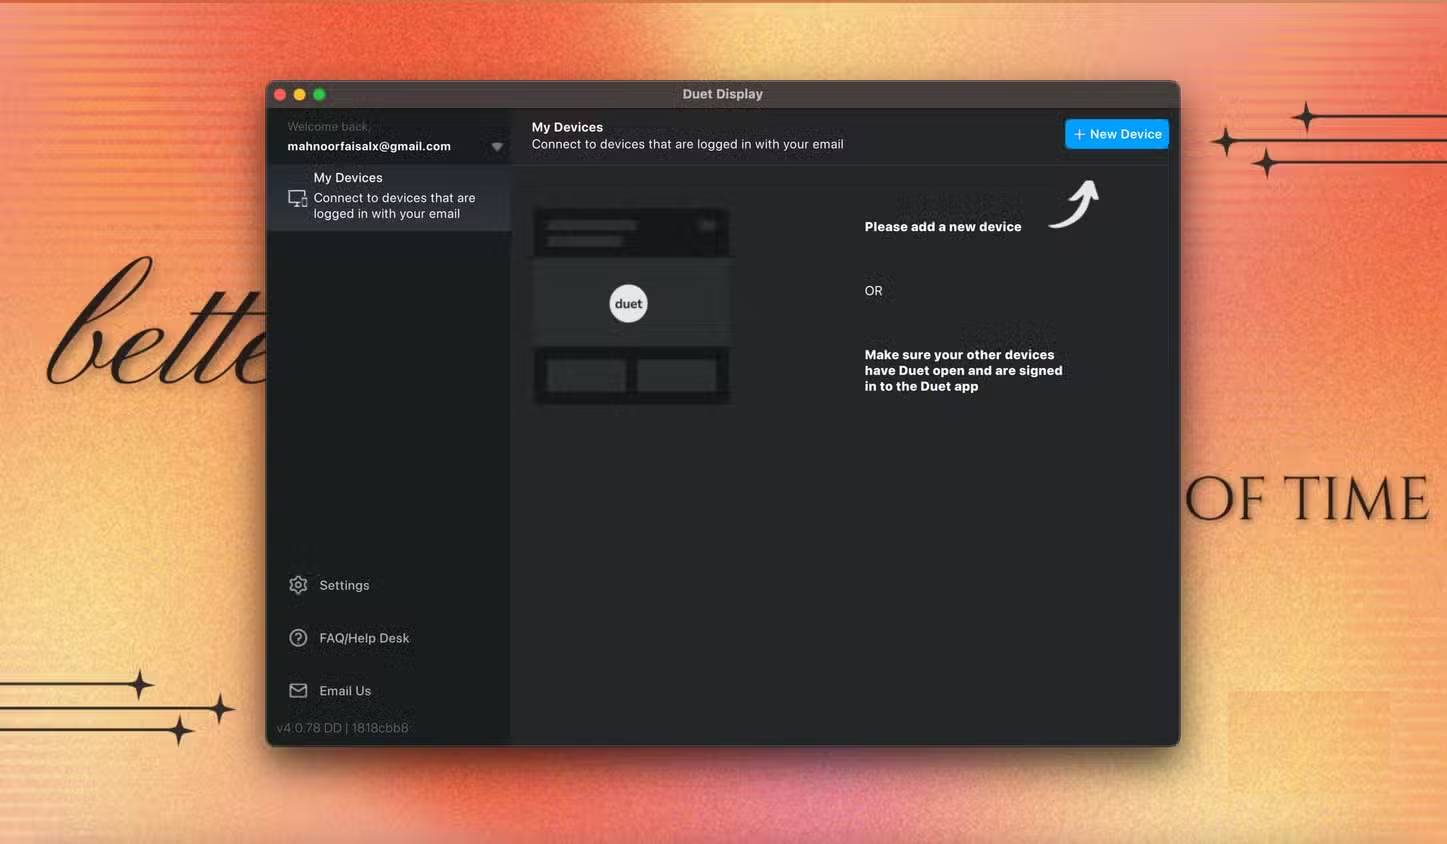Click the header subtitle about logged in devices

click(687, 144)
